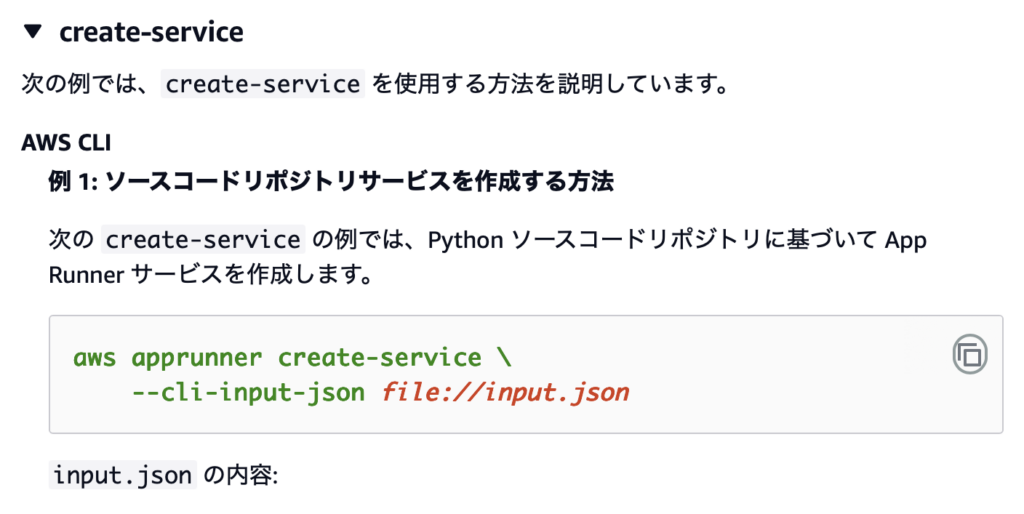Click the "aws" keyword in code block
Image resolution: width=1024 pixels, height=514 pixels.
point(95,357)
